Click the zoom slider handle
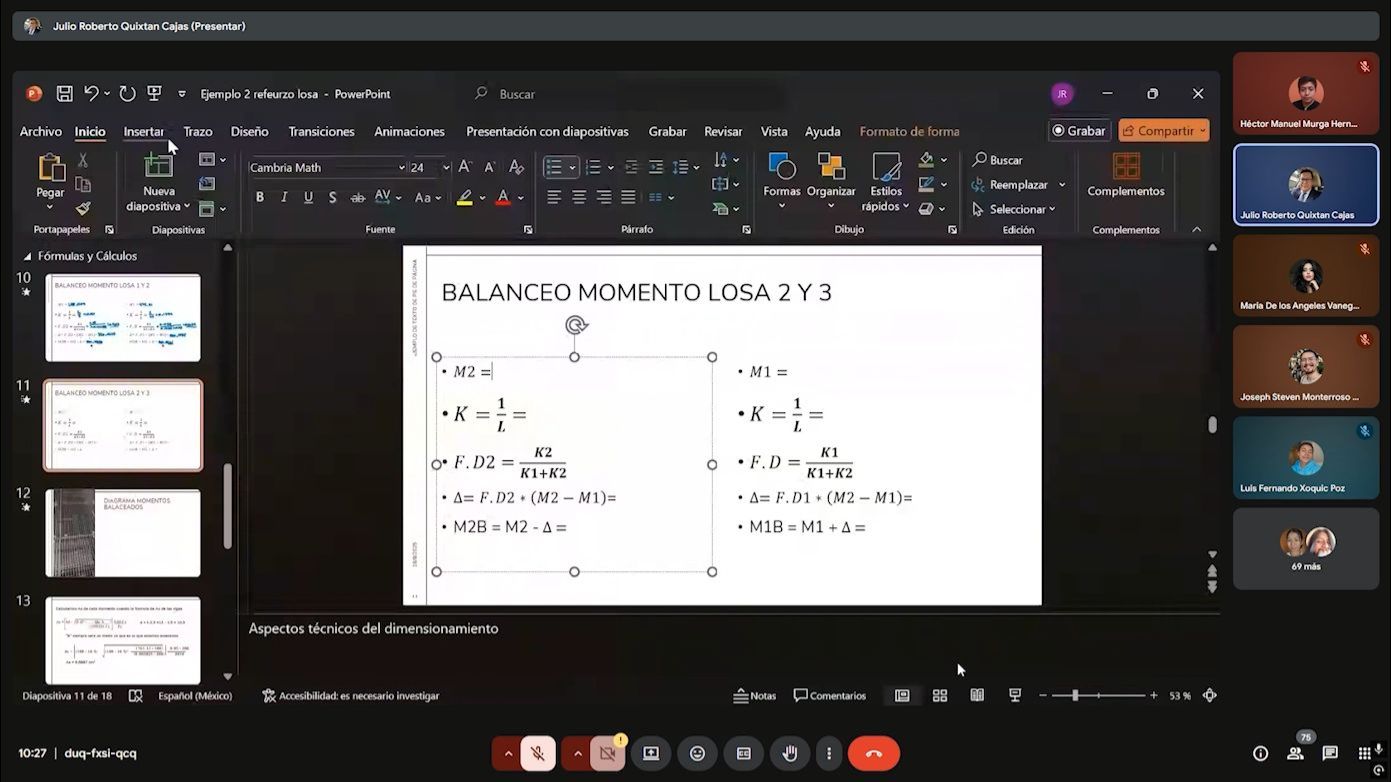1391x782 pixels. [1076, 696]
